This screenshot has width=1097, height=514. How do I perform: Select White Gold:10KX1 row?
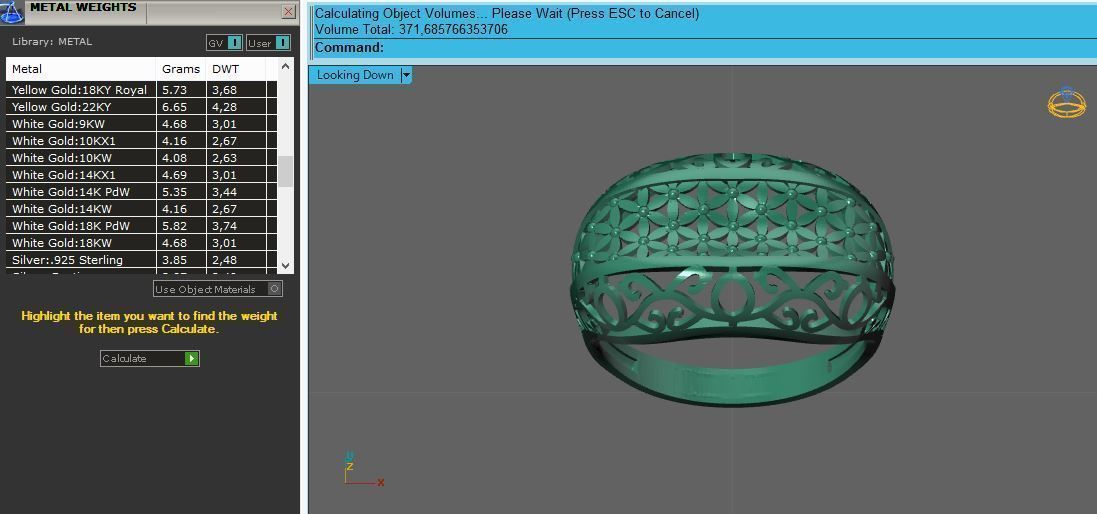tap(142, 141)
